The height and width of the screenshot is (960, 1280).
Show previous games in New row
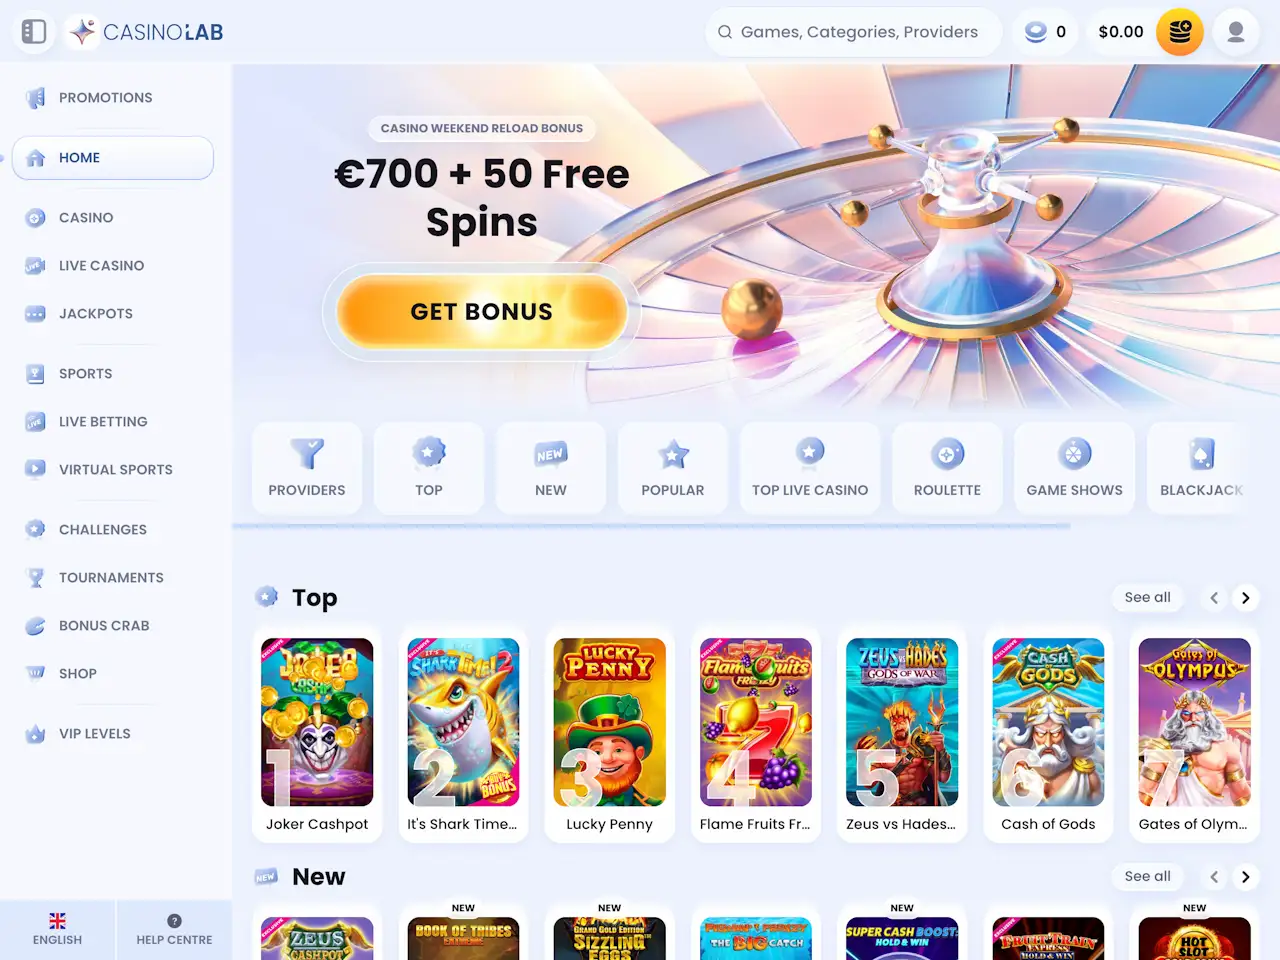click(x=1214, y=877)
